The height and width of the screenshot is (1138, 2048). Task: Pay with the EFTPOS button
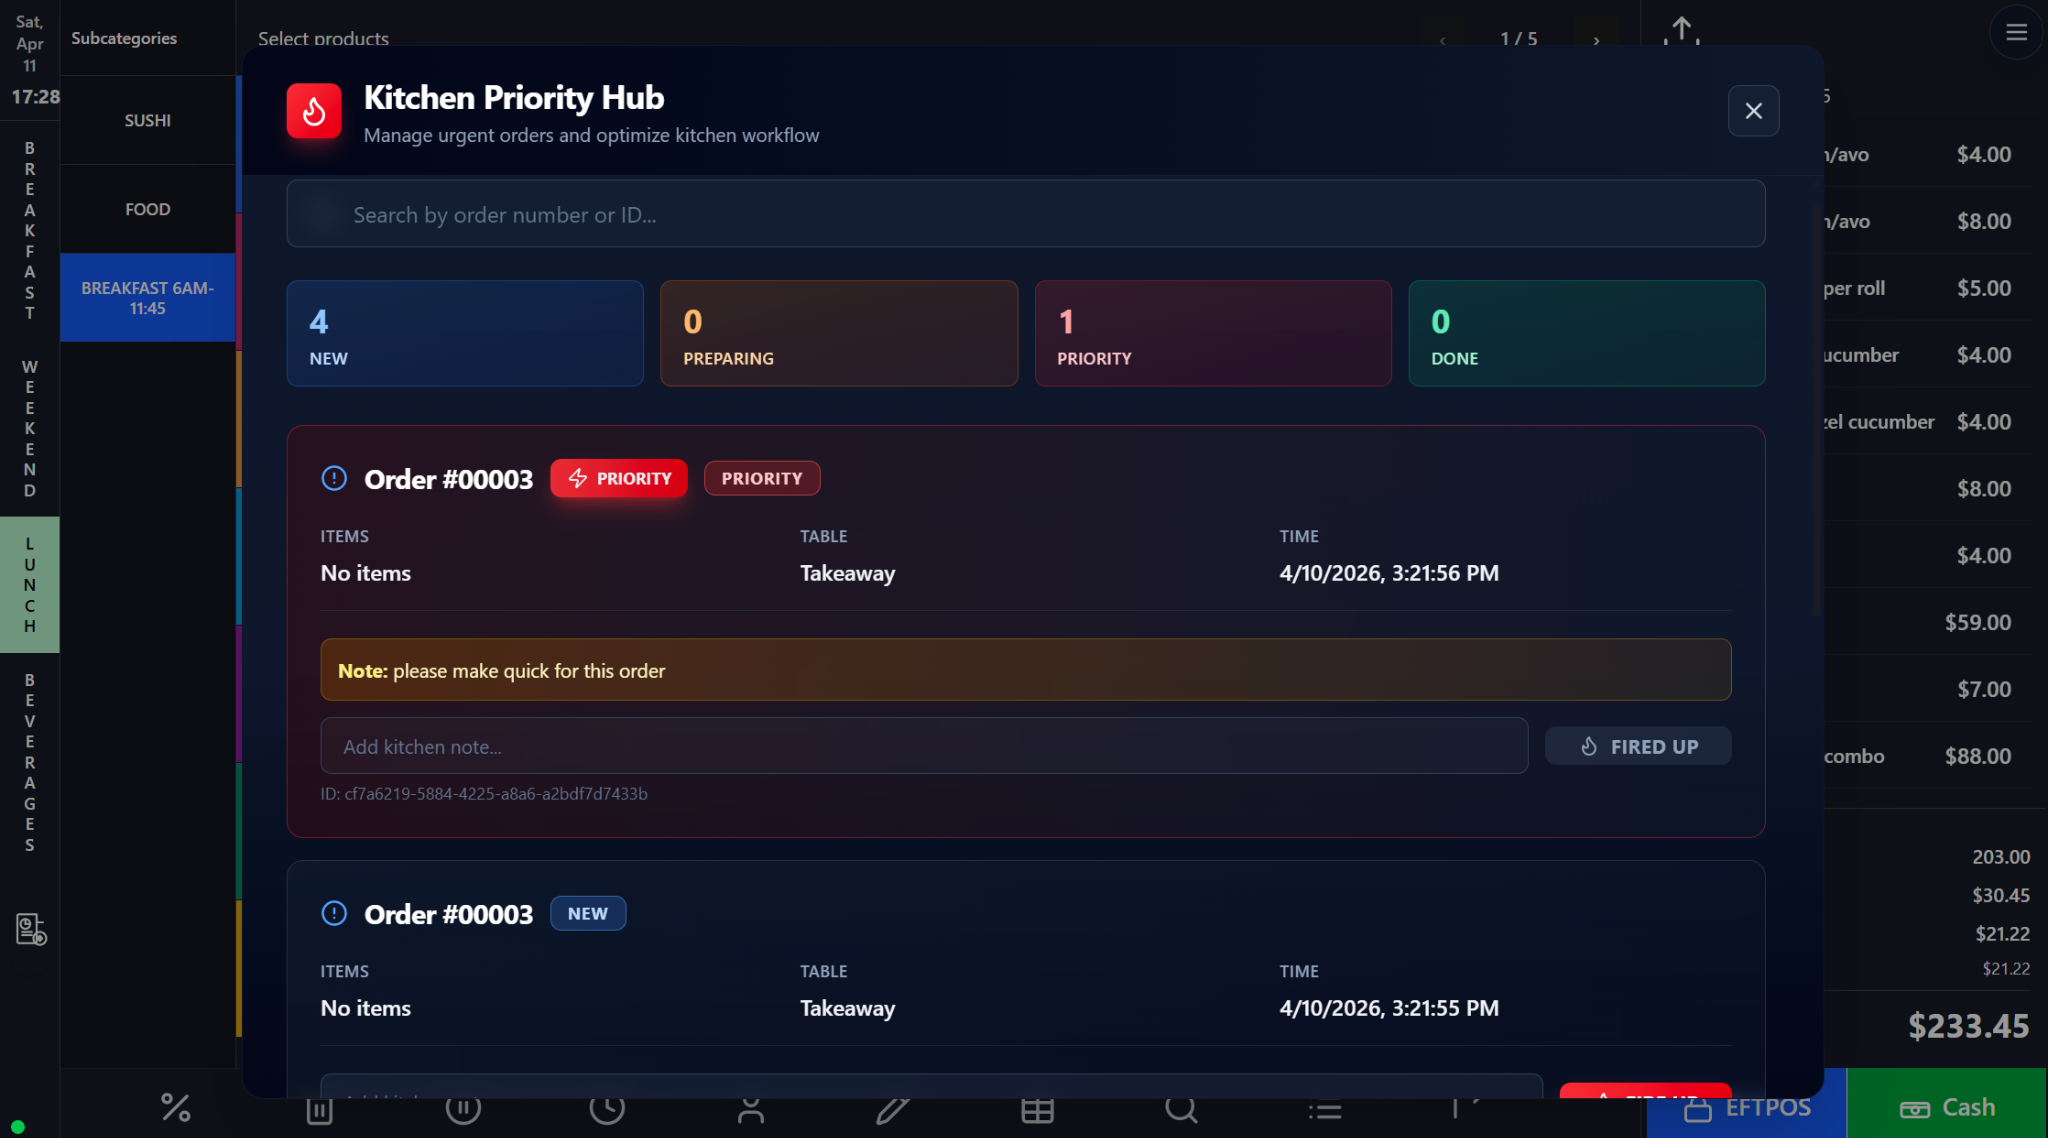coord(1746,1106)
